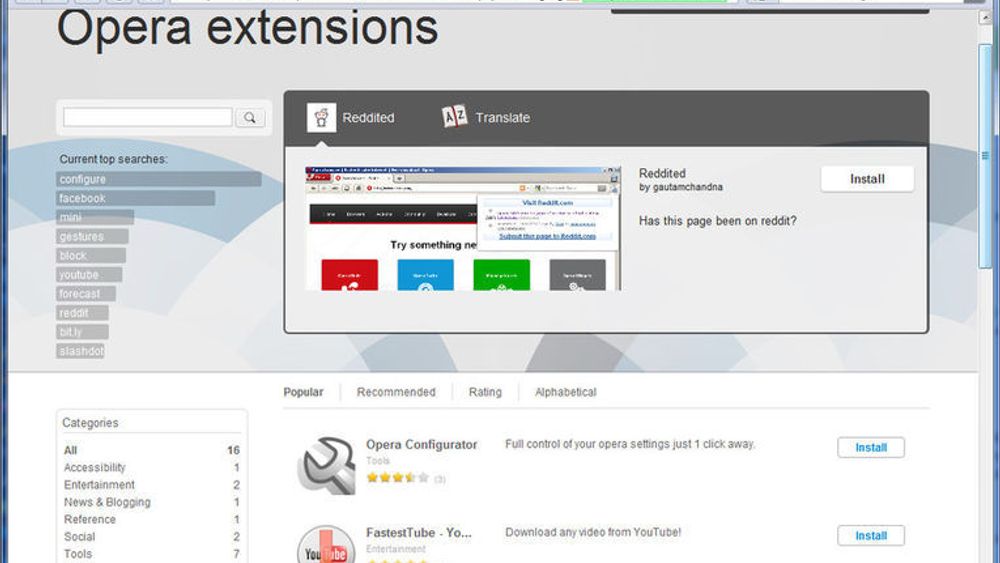Search for top term 'youtube'
Screen dimensions: 1000x563
tap(89, 275)
